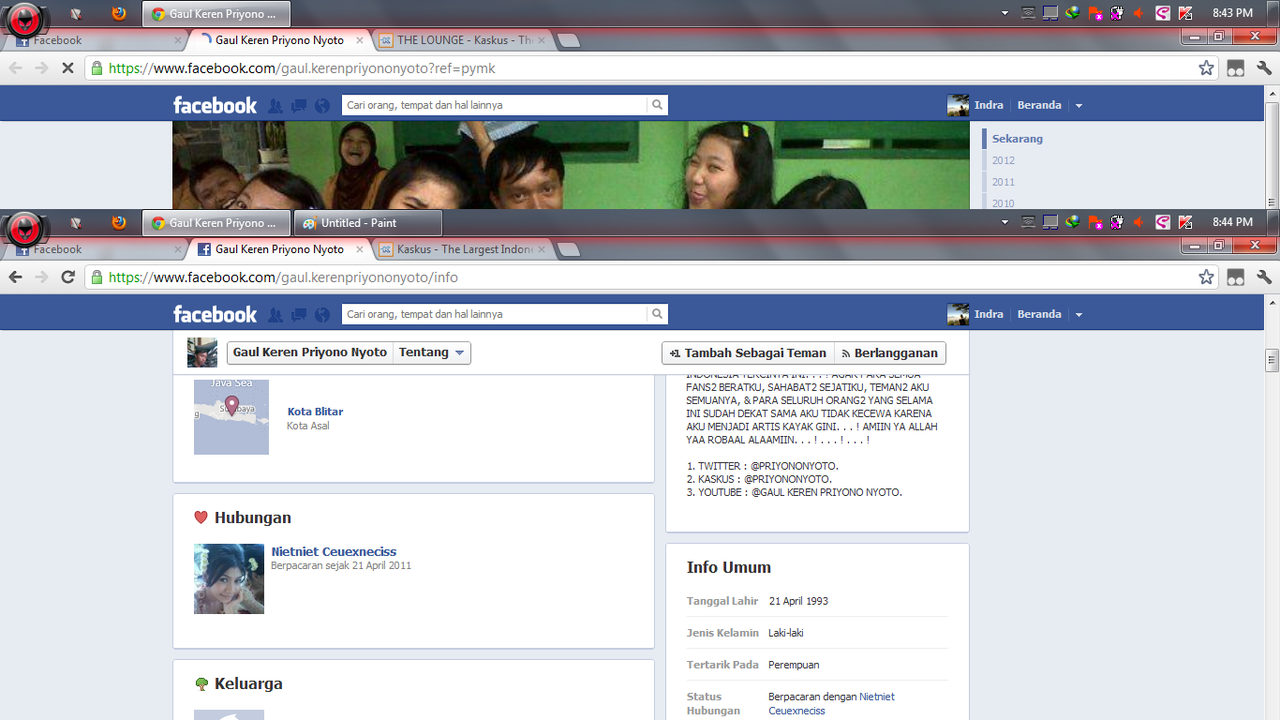Click the facebook logo on the /info page
This screenshot has height=720, width=1280.
click(x=215, y=314)
